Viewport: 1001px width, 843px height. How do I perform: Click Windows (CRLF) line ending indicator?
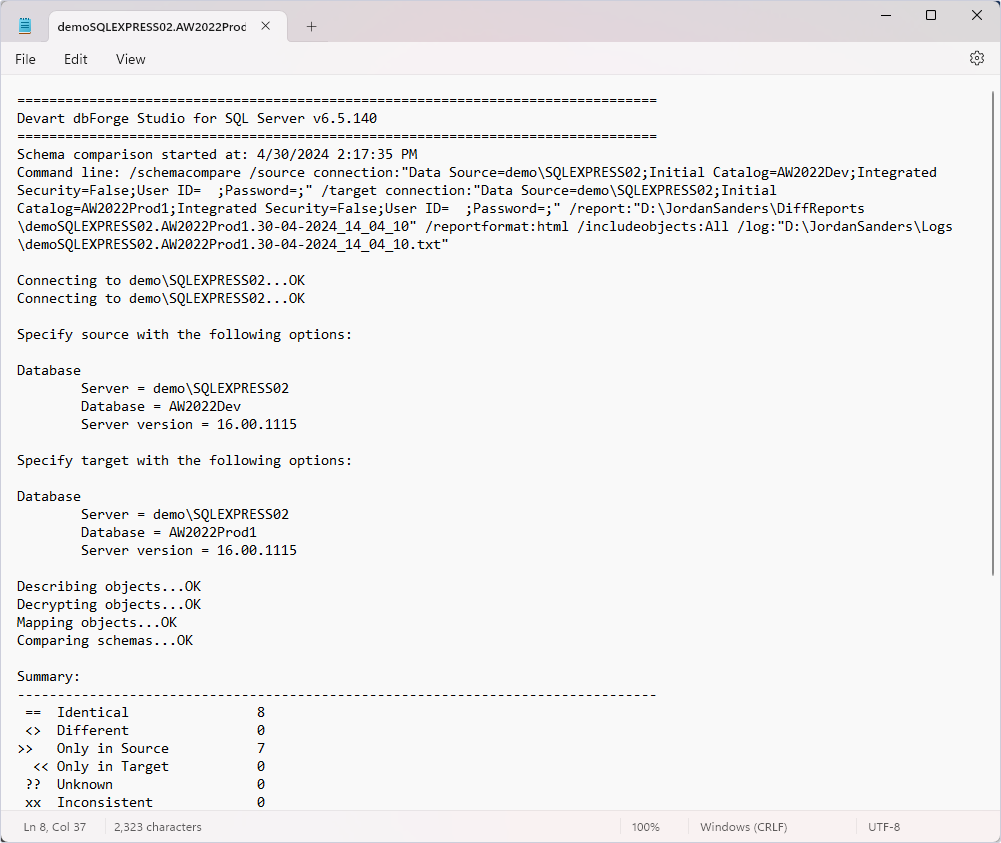click(743, 826)
